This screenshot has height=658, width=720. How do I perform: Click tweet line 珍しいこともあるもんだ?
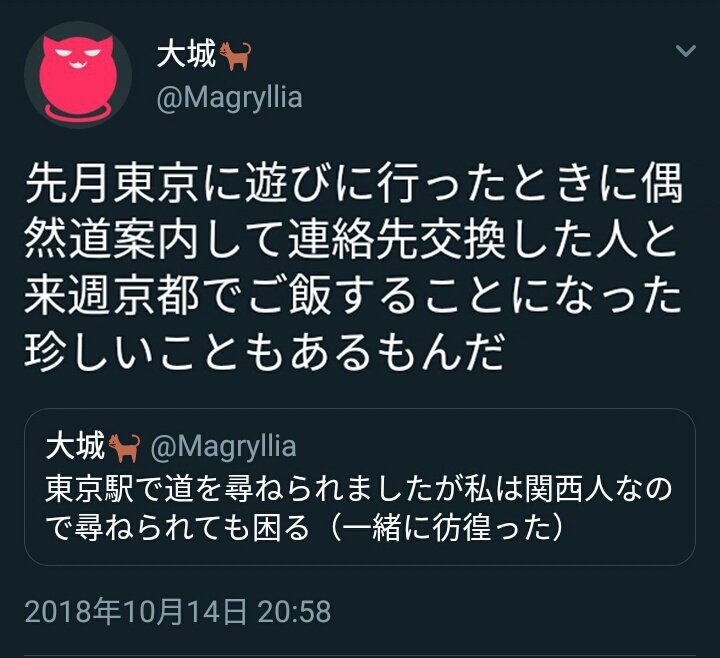[x=264, y=352]
